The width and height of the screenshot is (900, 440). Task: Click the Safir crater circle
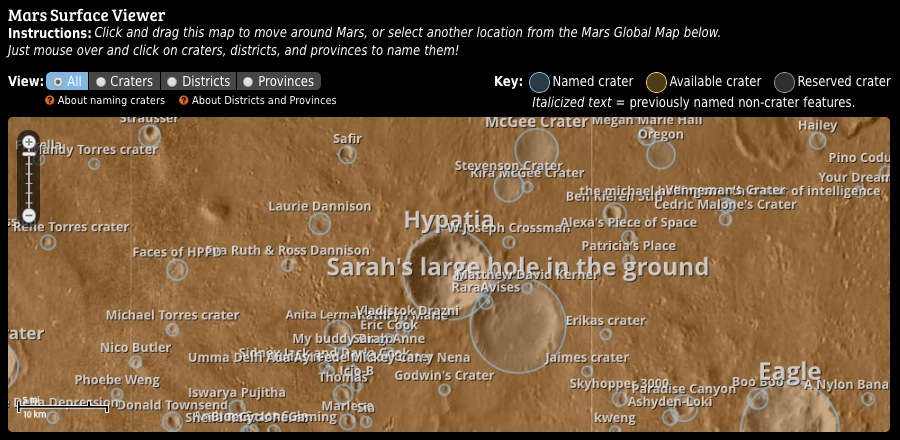(347, 154)
